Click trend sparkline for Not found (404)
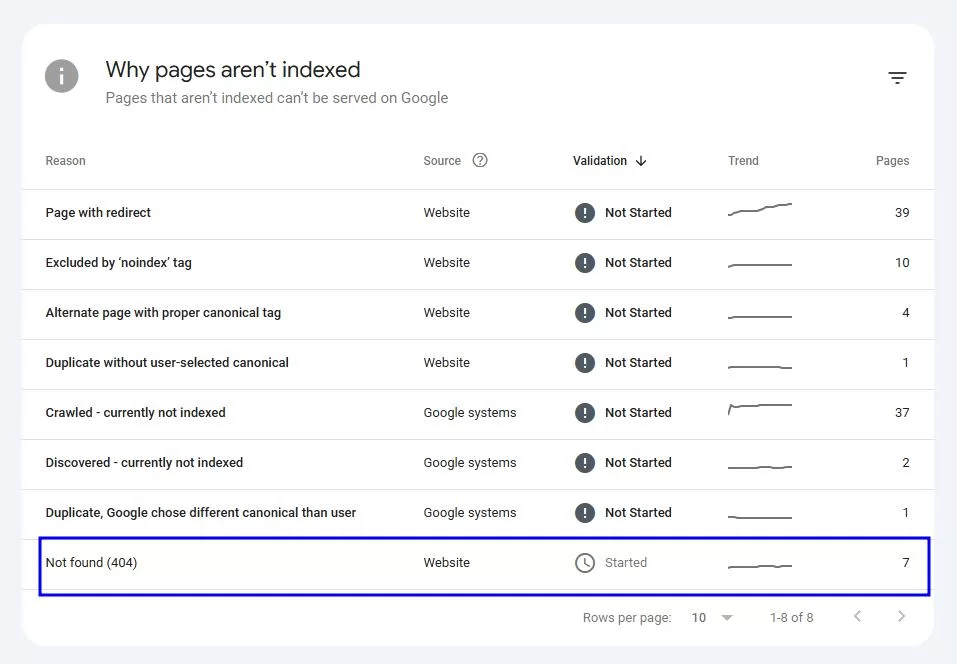The height and width of the screenshot is (664, 957). [x=760, y=566]
